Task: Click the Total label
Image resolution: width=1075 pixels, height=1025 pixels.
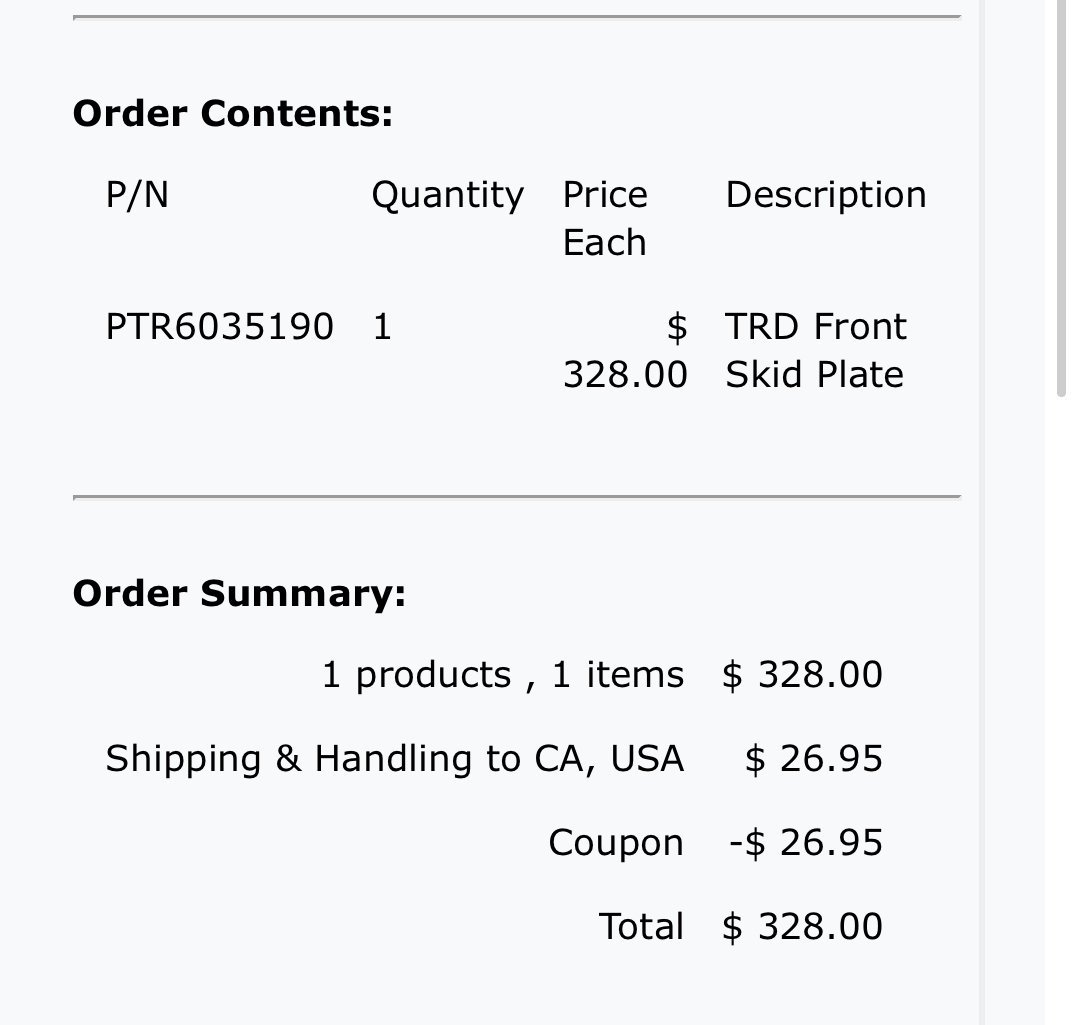Action: coord(641,926)
